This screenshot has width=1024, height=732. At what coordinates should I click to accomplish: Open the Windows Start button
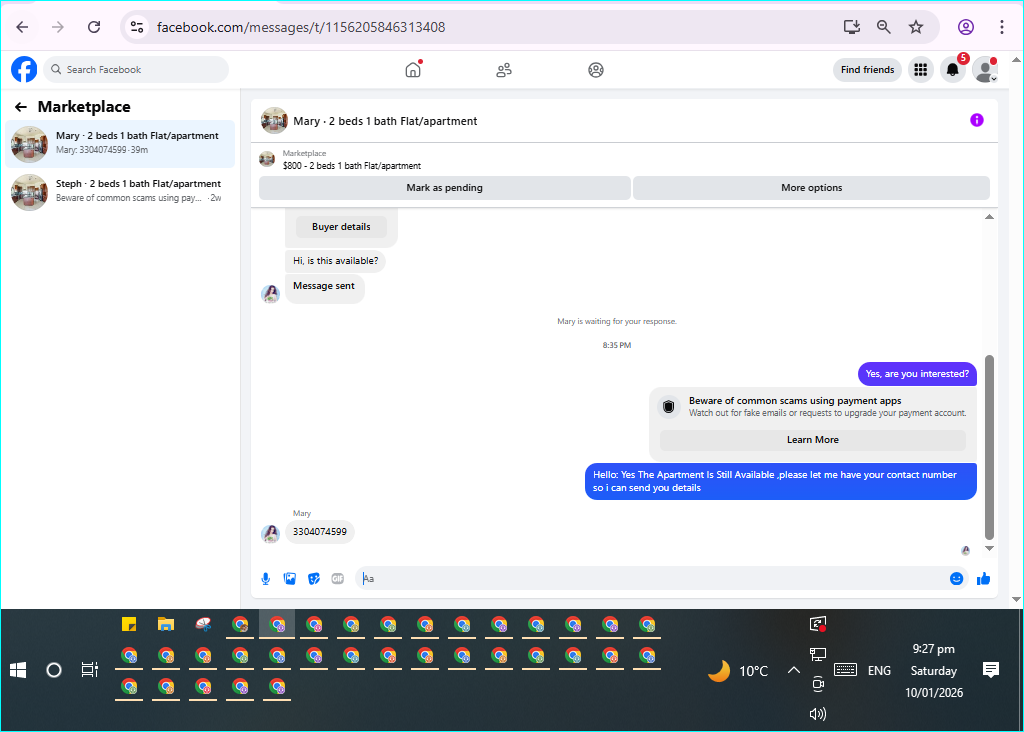click(18, 670)
